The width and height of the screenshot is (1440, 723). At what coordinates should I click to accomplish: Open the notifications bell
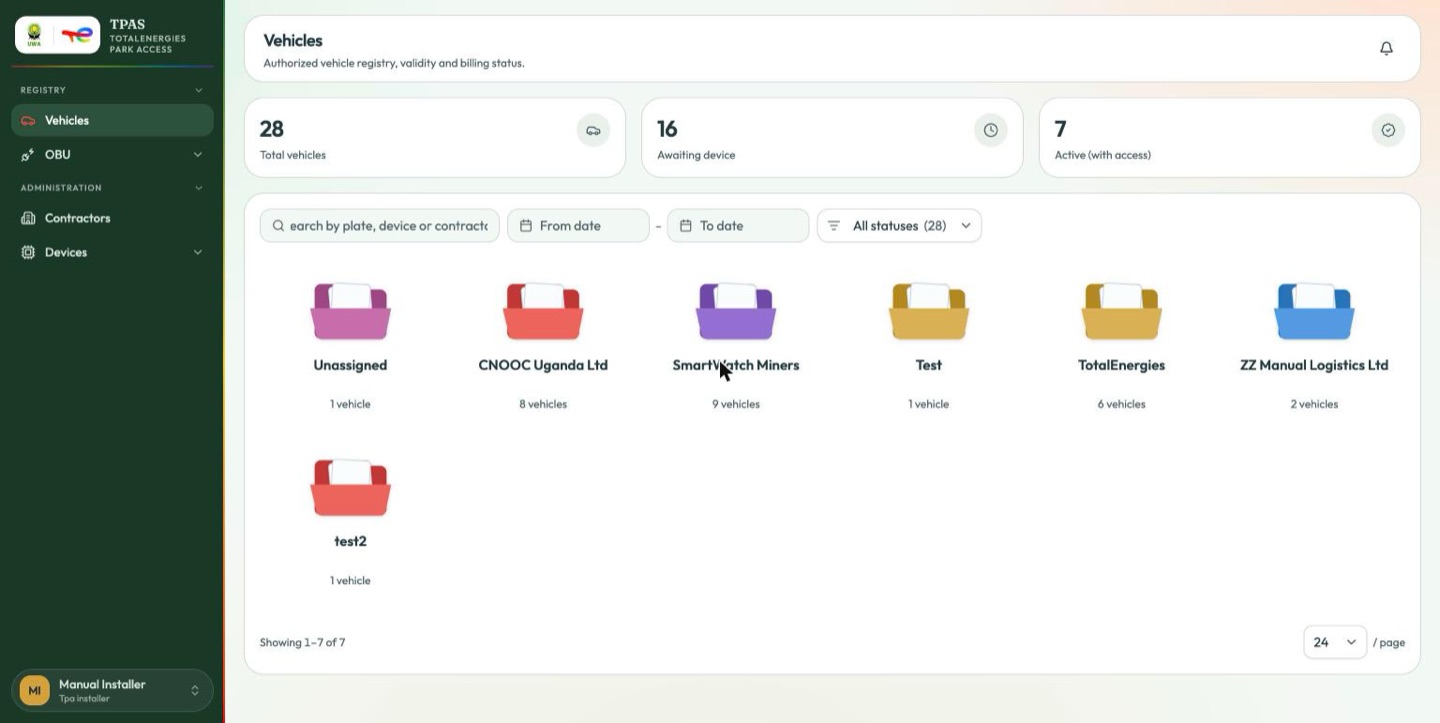pos(1386,48)
